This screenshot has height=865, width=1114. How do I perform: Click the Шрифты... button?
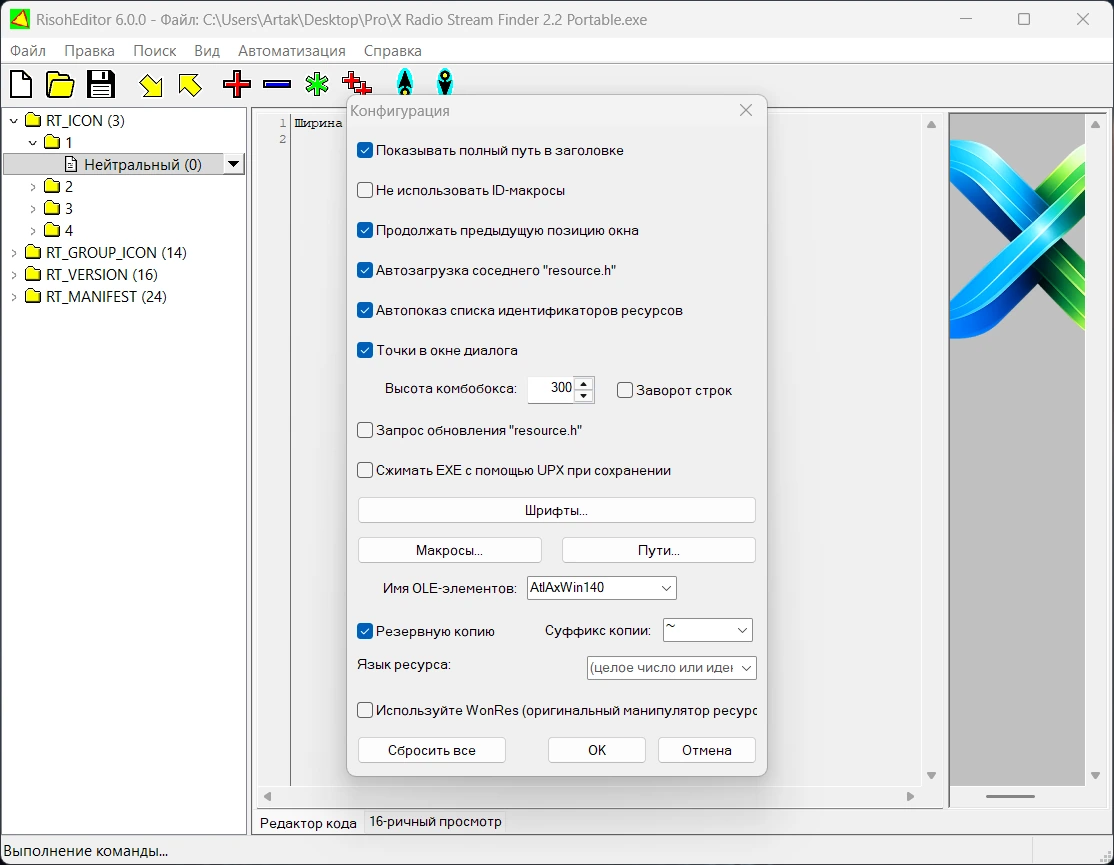coord(556,510)
